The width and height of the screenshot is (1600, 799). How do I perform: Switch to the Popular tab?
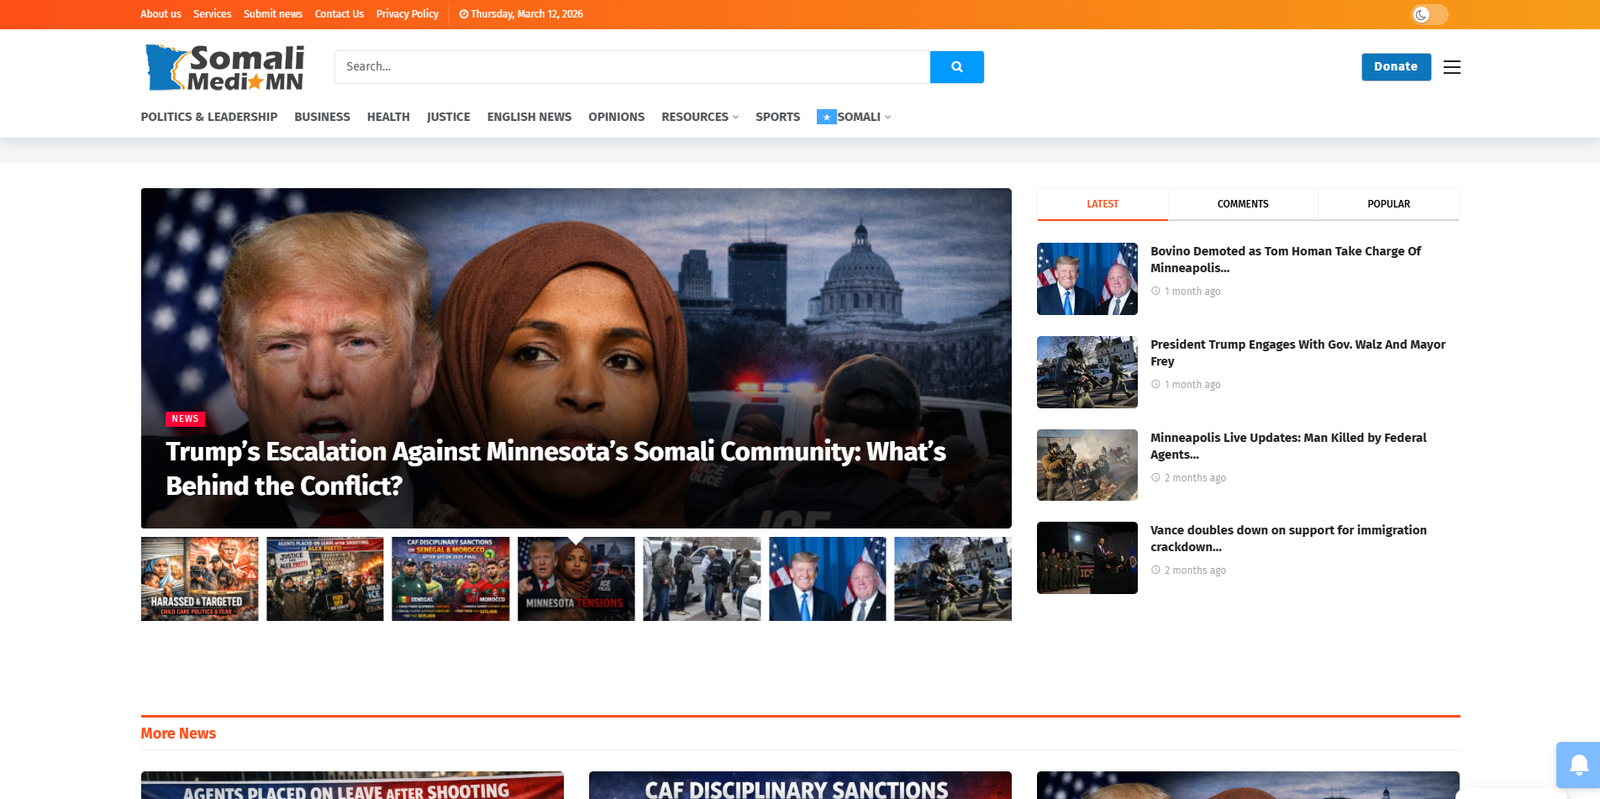pyautogui.click(x=1389, y=204)
